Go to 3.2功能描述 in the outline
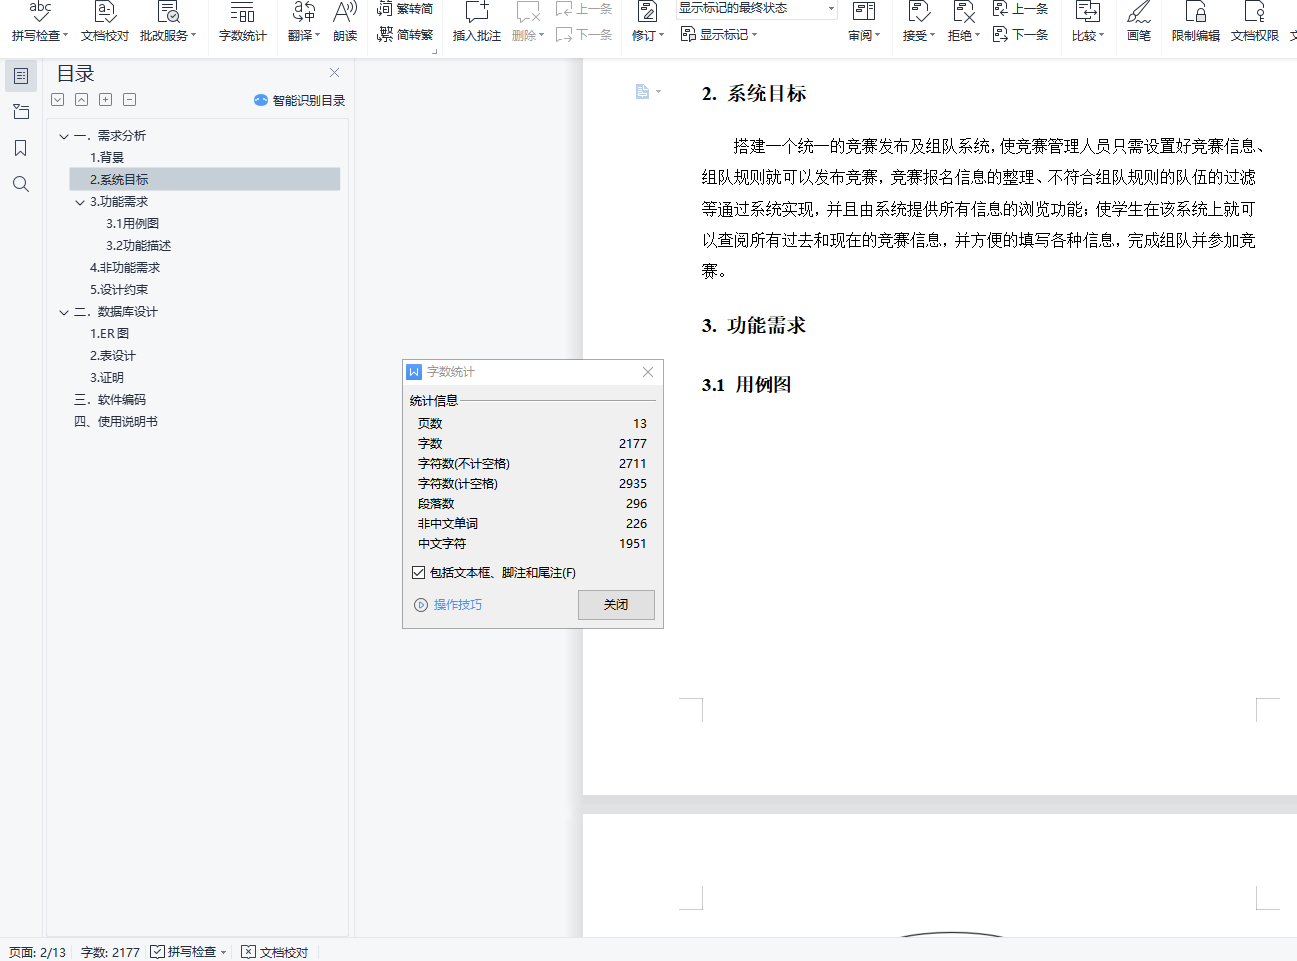This screenshot has width=1297, height=961. [x=139, y=246]
